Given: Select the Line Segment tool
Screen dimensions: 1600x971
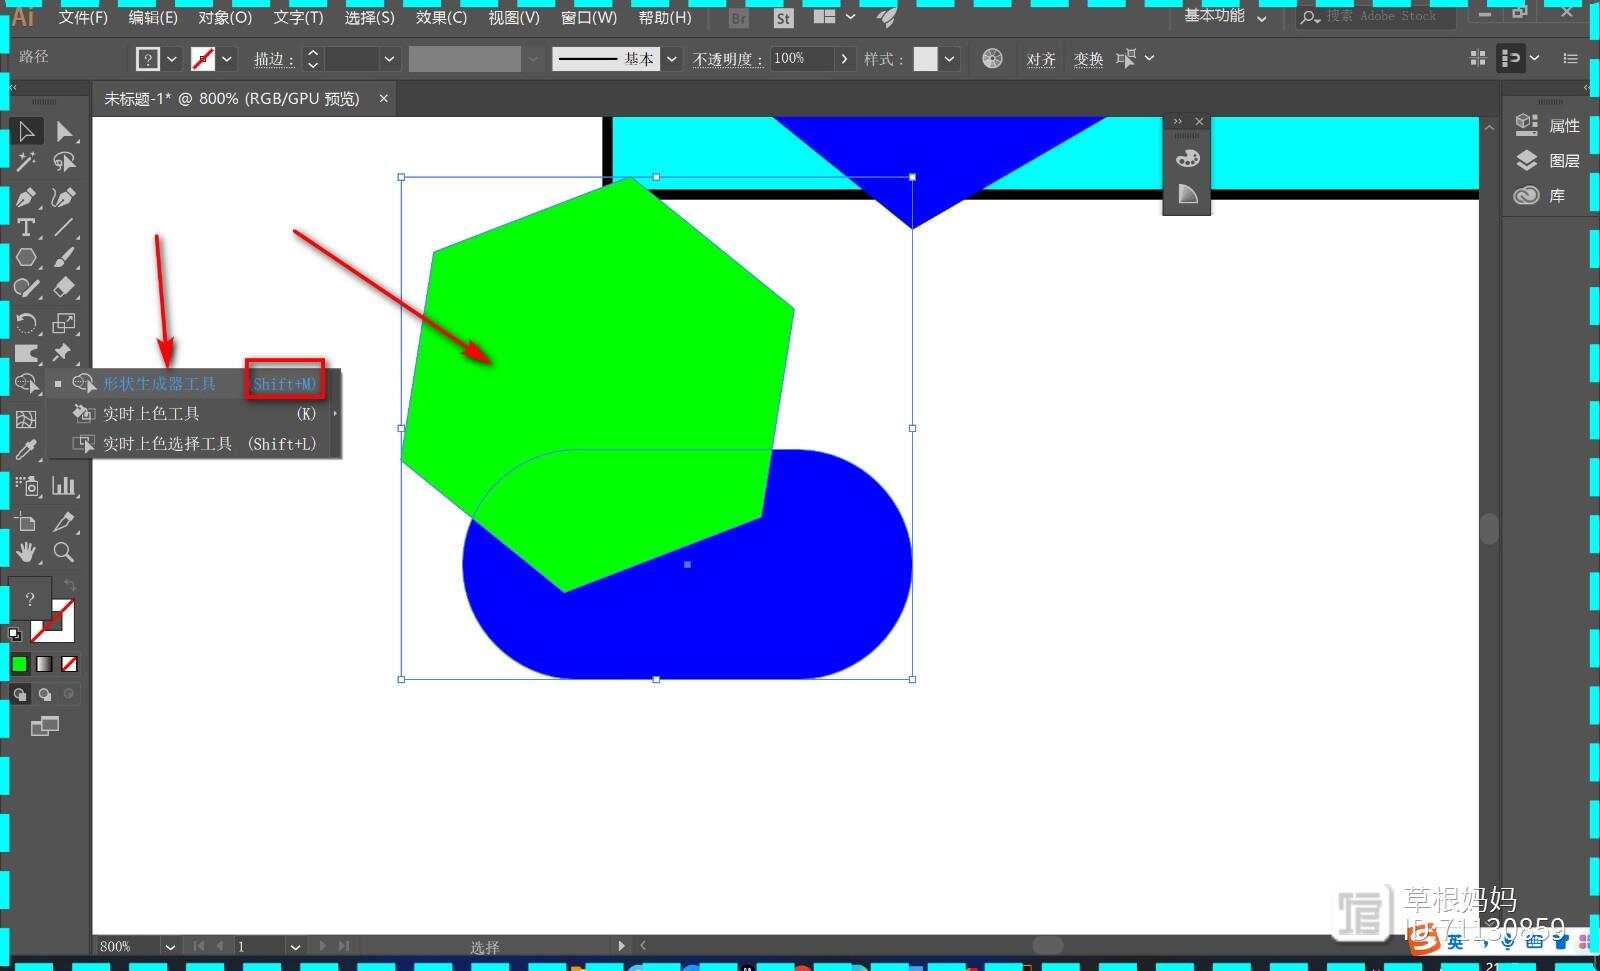Looking at the screenshot, I should pyautogui.click(x=64, y=227).
